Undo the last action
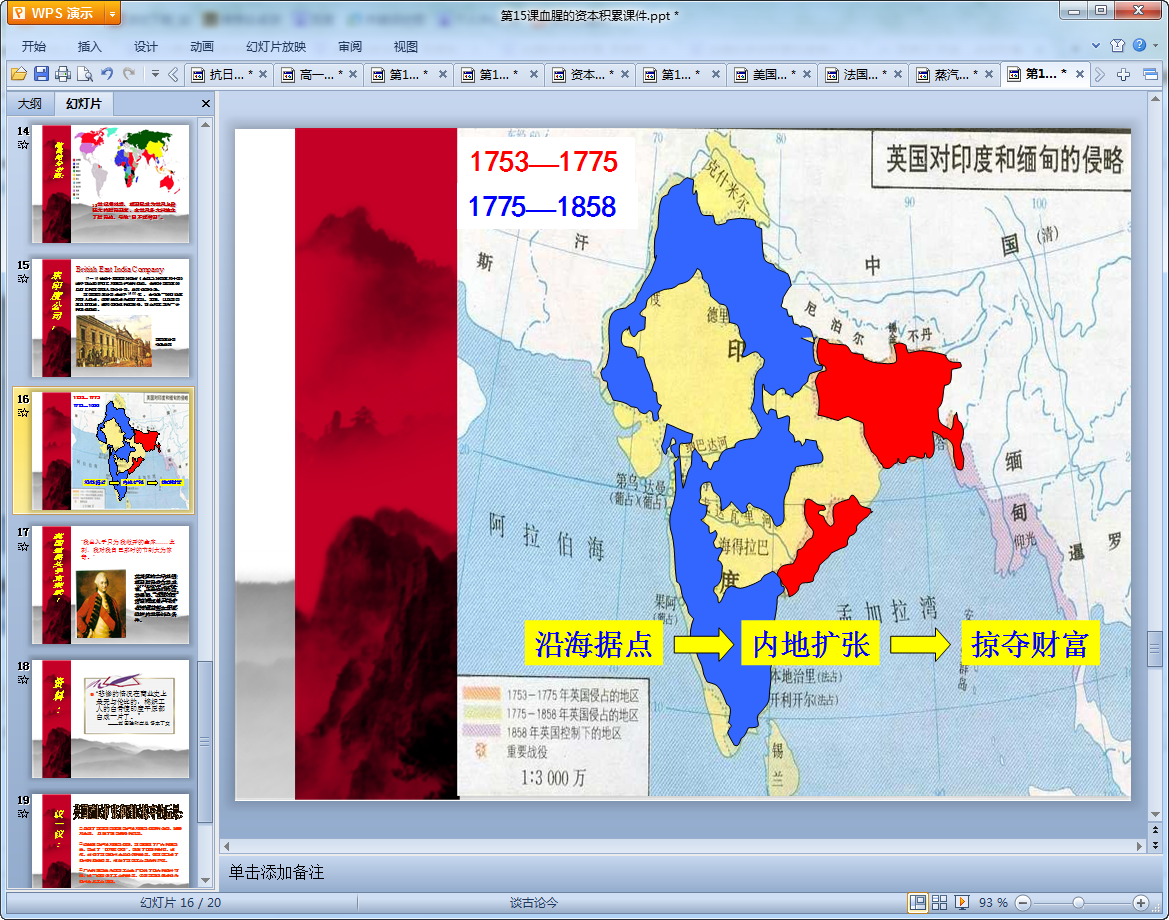Image resolution: width=1169 pixels, height=920 pixels. (107, 74)
